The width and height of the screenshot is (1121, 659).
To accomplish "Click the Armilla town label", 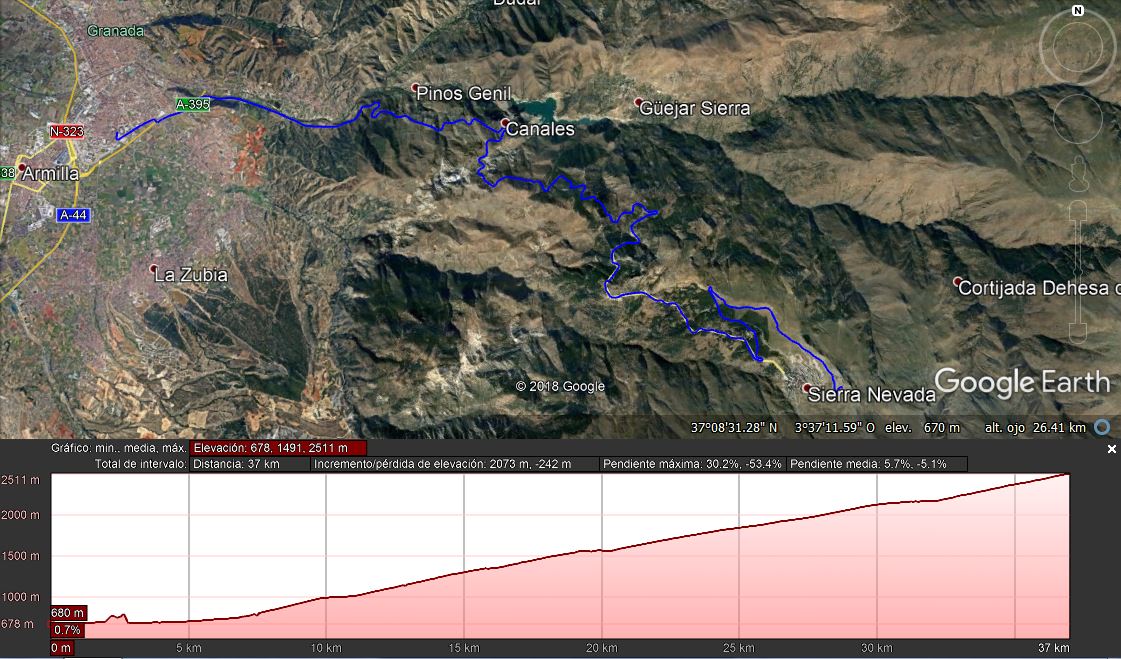I will coord(51,174).
